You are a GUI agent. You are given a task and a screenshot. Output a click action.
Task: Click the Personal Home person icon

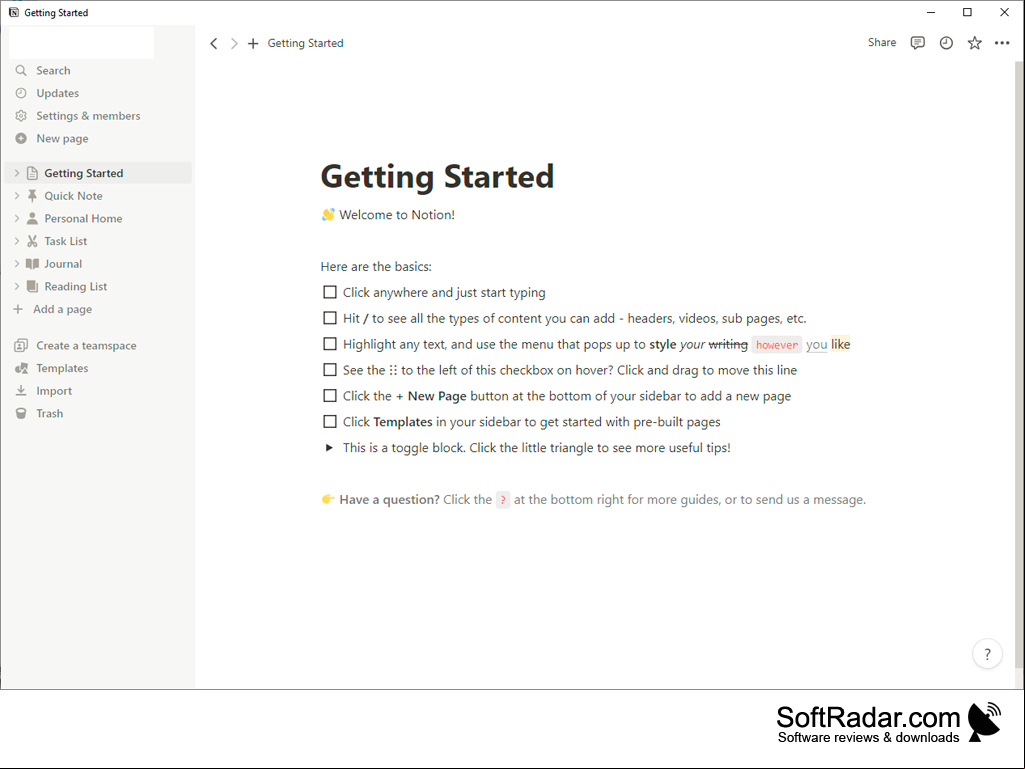point(32,218)
